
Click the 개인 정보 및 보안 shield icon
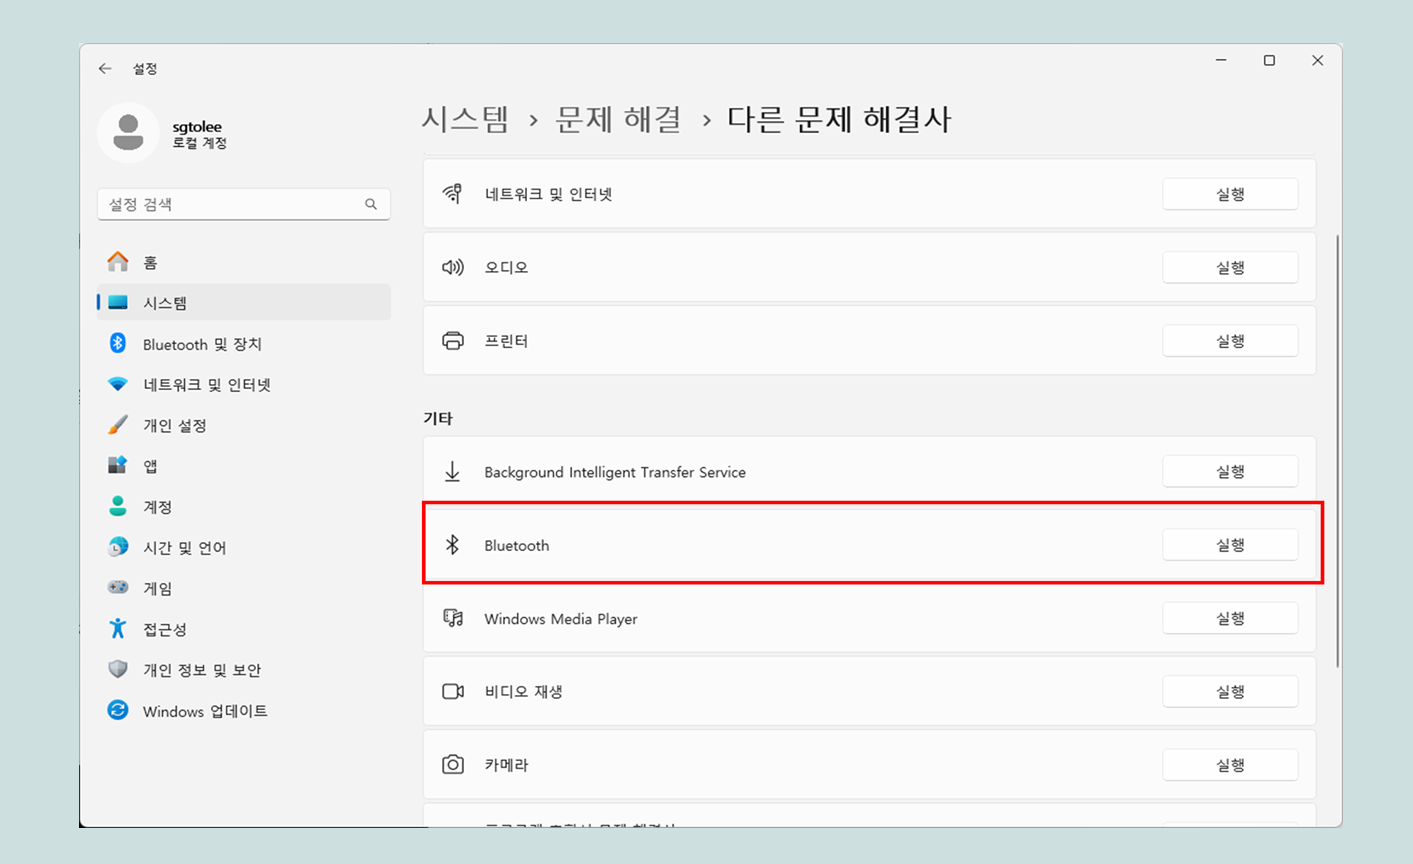tap(118, 670)
